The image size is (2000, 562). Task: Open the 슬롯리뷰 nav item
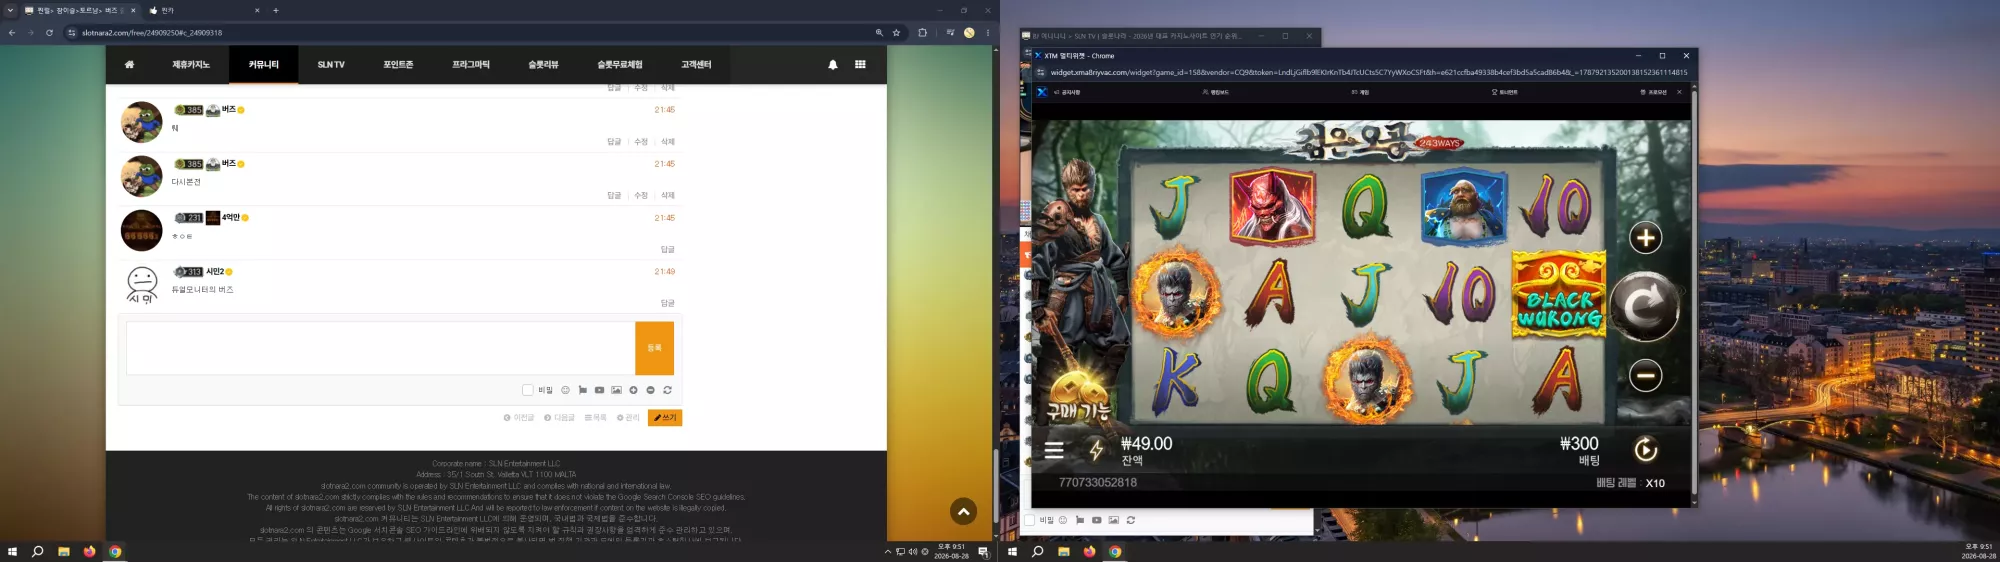(x=543, y=65)
